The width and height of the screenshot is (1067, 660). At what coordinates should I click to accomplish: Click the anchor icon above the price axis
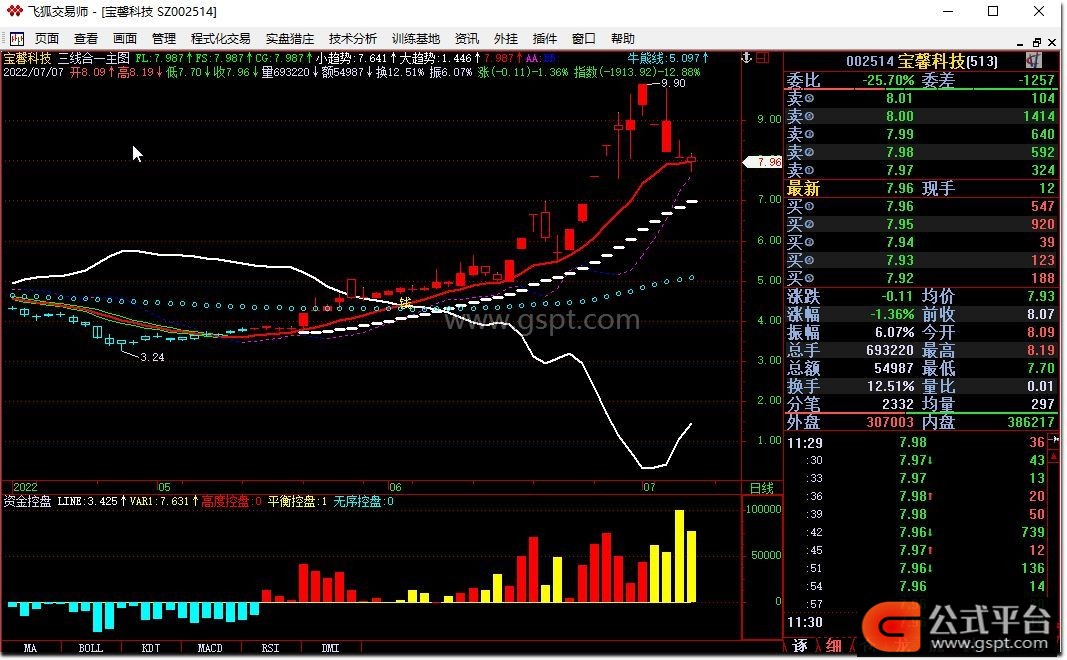coord(746,59)
